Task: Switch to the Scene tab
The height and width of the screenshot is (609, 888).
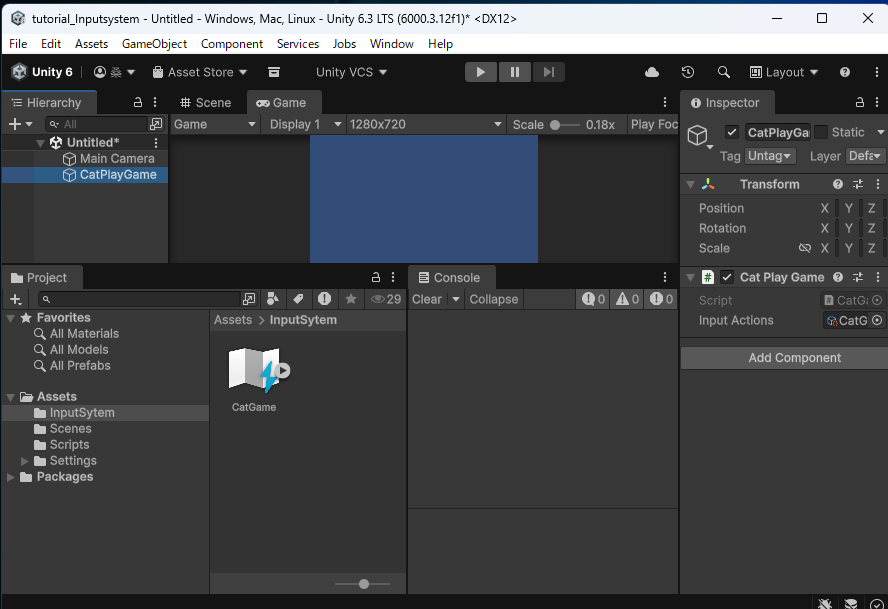Action: tap(205, 103)
